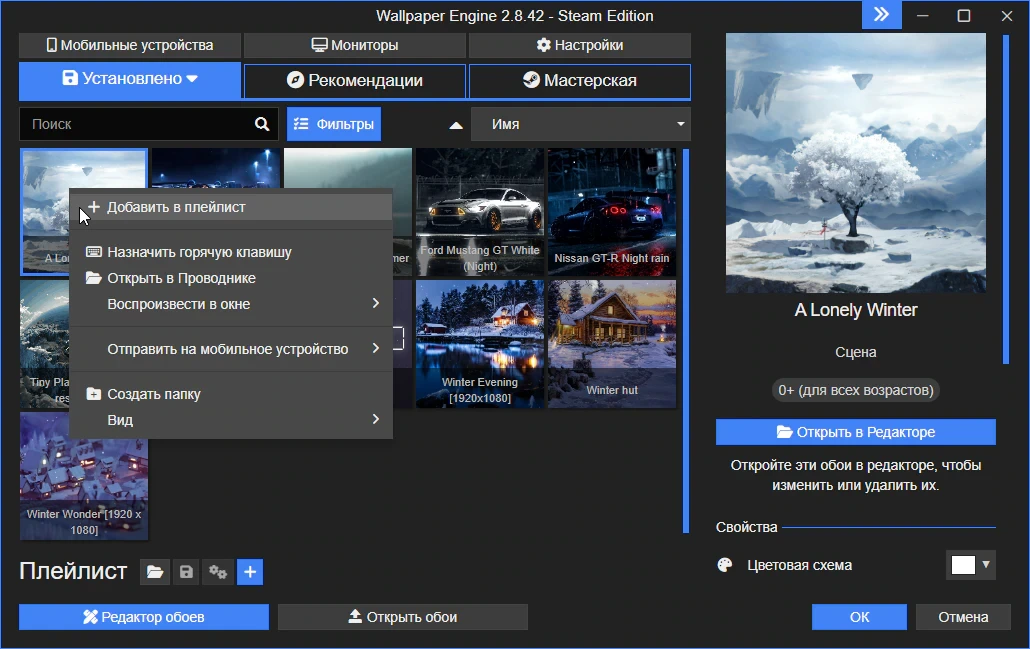Click the search magnifier icon
Screen dimensions: 1030x649
(x=261, y=124)
